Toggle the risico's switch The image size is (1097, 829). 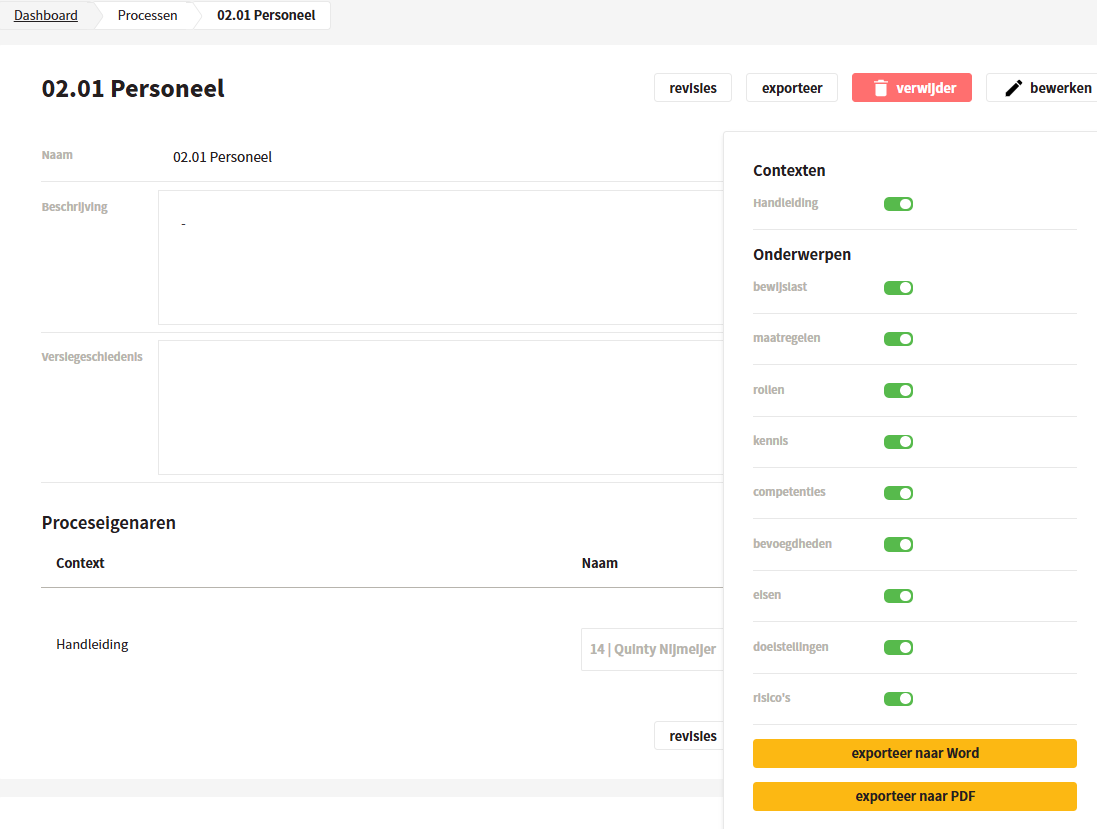pos(898,698)
